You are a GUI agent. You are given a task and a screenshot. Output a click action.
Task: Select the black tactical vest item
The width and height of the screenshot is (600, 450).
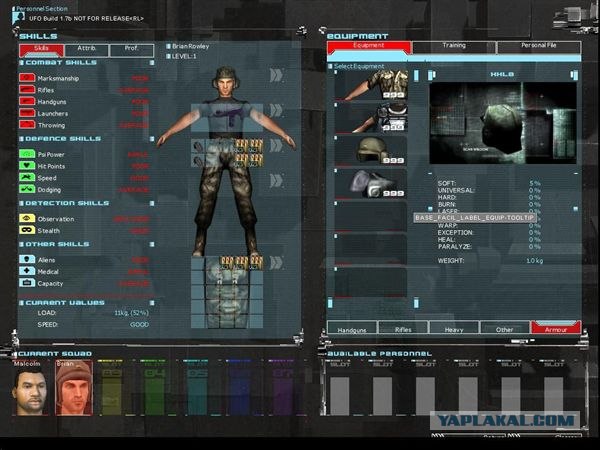pos(371,118)
